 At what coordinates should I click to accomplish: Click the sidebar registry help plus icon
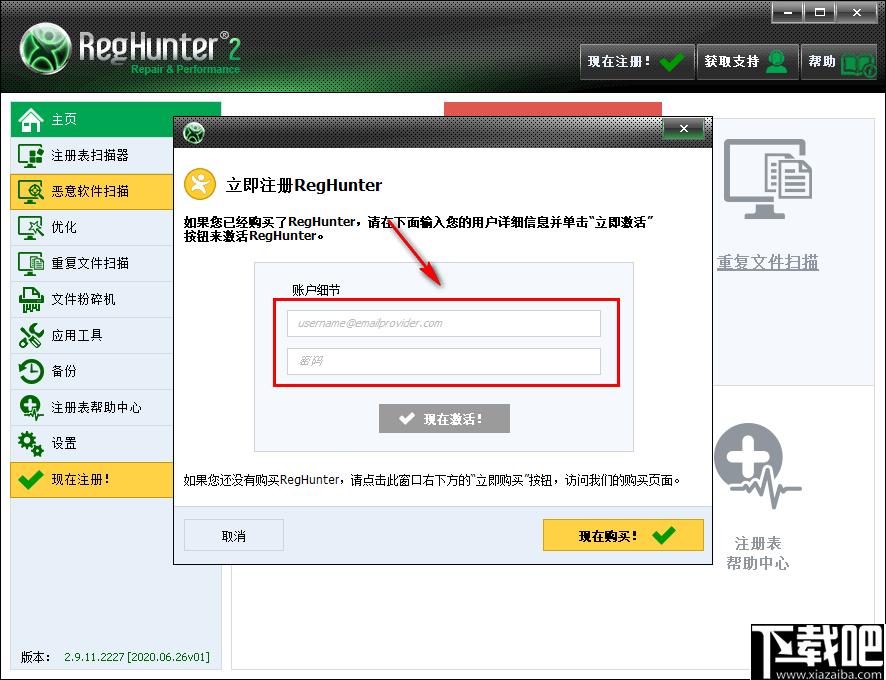31,408
